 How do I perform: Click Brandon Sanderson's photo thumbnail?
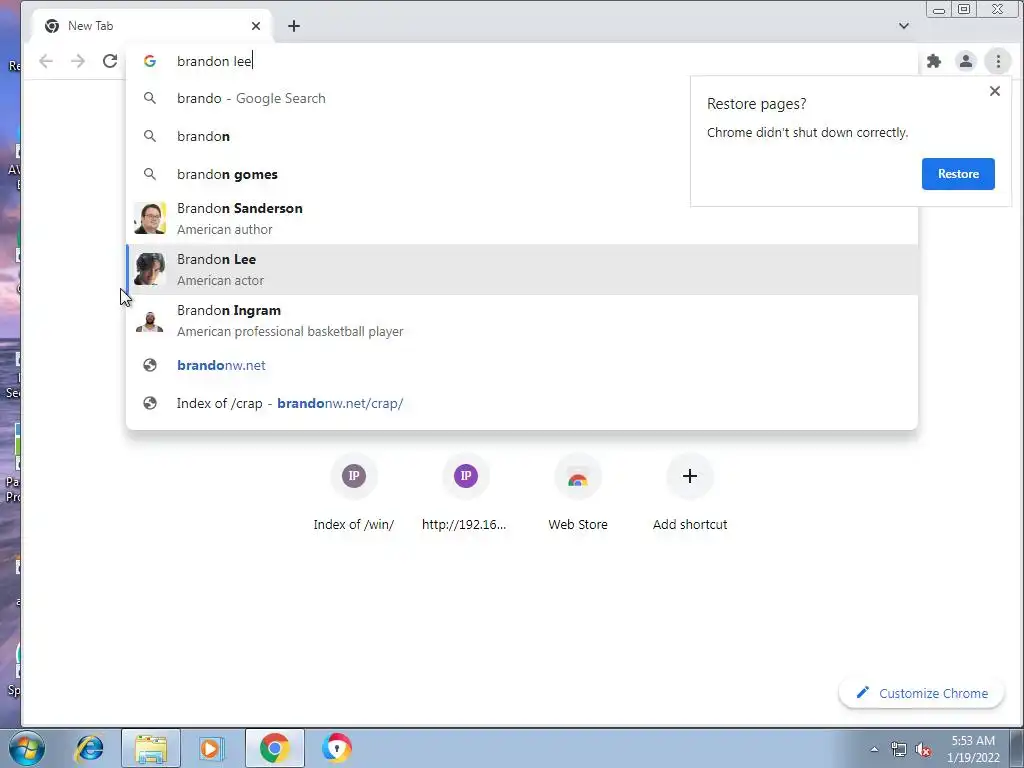150,218
